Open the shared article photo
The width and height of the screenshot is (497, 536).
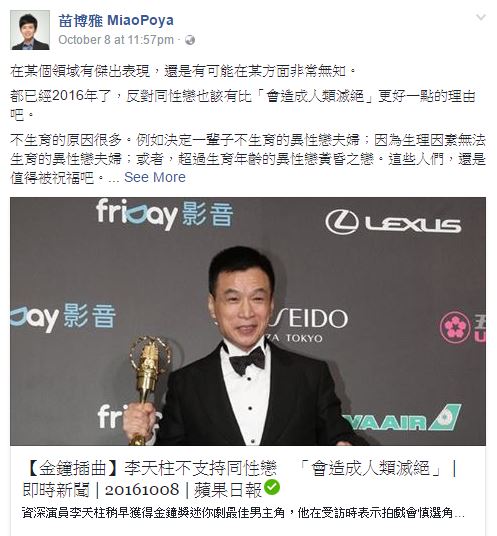[x=248, y=321]
